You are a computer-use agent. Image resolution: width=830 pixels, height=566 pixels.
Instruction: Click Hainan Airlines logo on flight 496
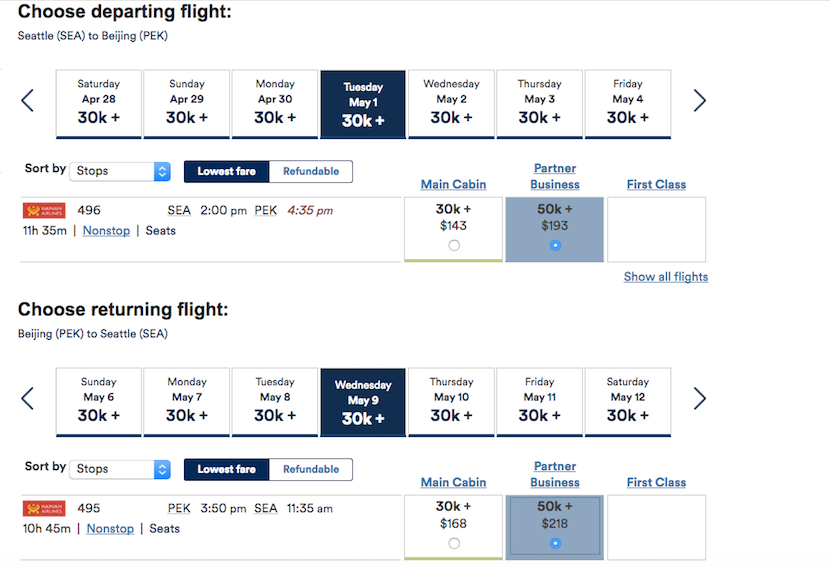[44, 211]
